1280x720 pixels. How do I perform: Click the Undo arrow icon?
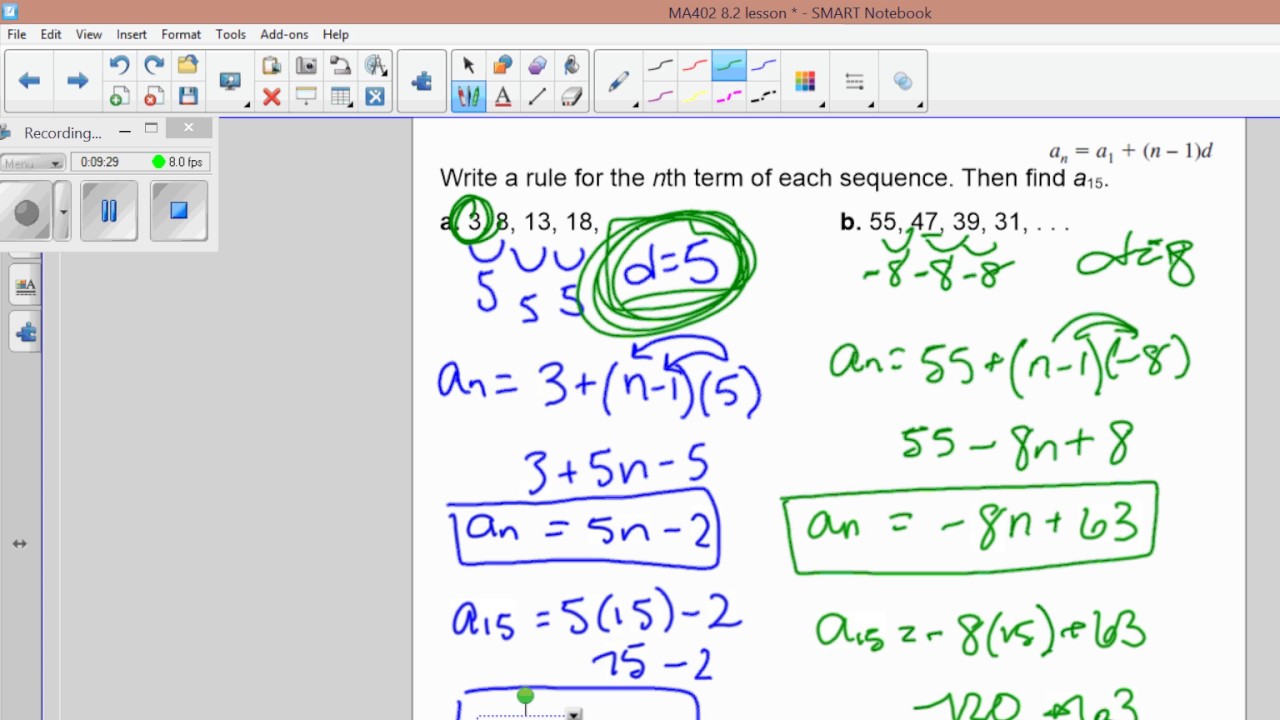119,65
